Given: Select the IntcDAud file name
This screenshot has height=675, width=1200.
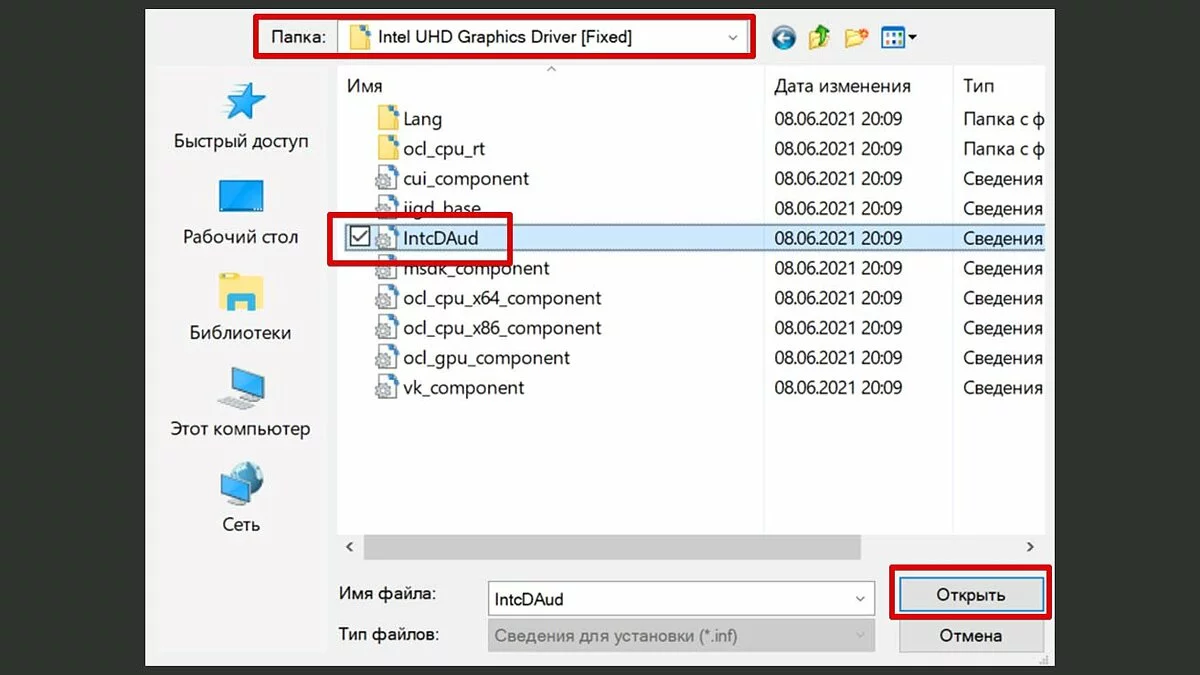Looking at the screenshot, I should (x=441, y=238).
